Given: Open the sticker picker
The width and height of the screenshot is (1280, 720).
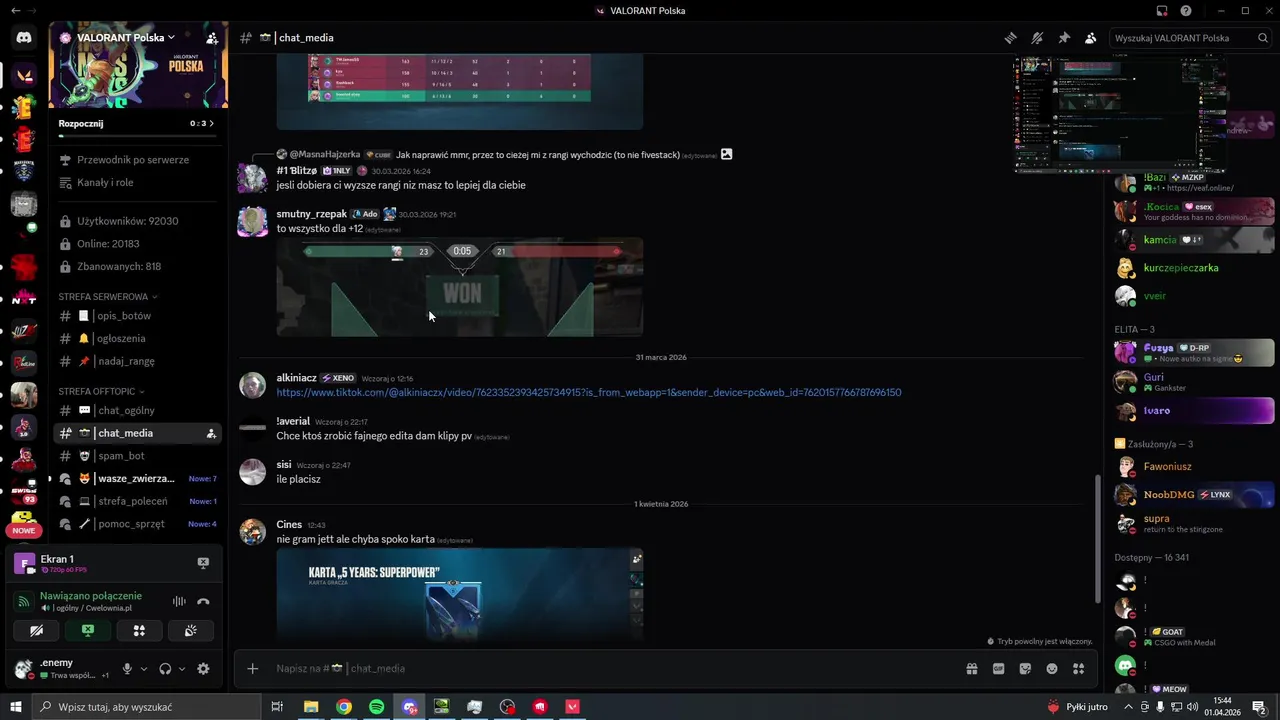Looking at the screenshot, I should click(1025, 668).
